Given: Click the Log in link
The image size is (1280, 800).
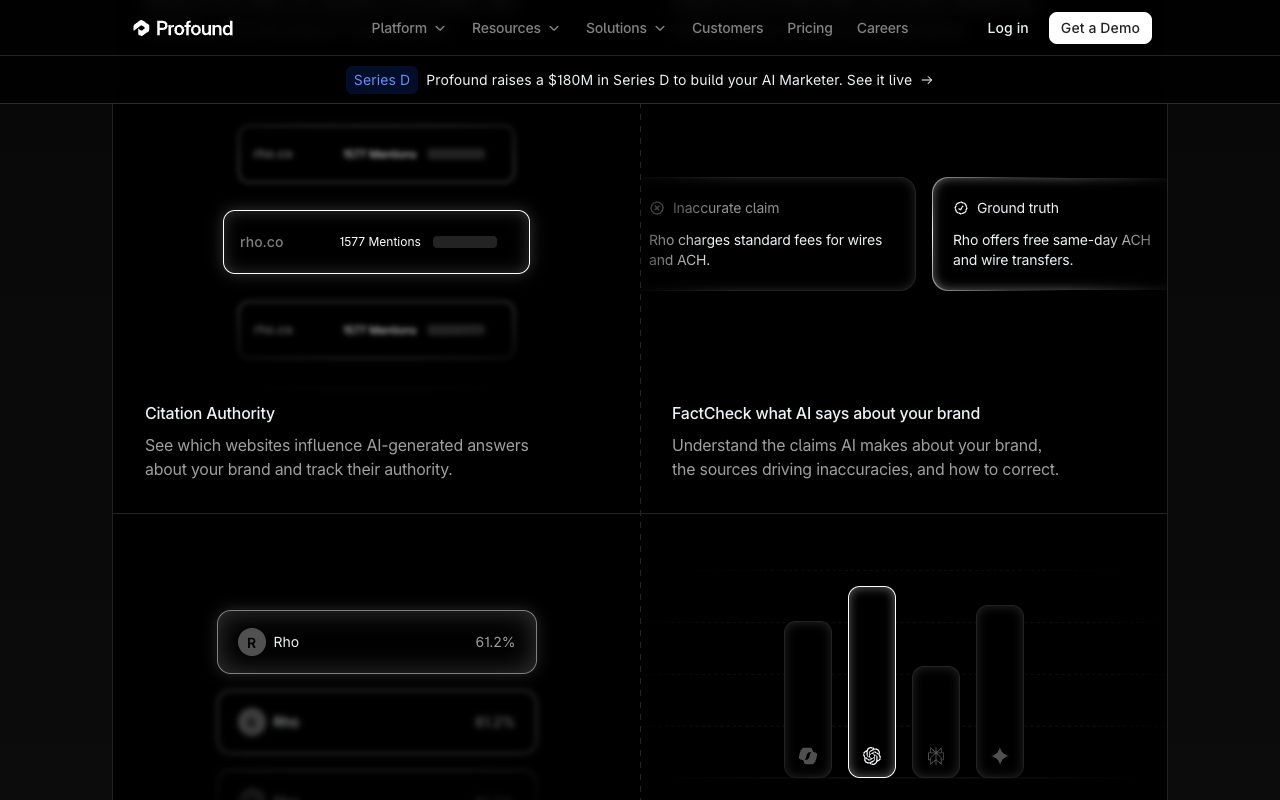Looking at the screenshot, I should point(1008,28).
